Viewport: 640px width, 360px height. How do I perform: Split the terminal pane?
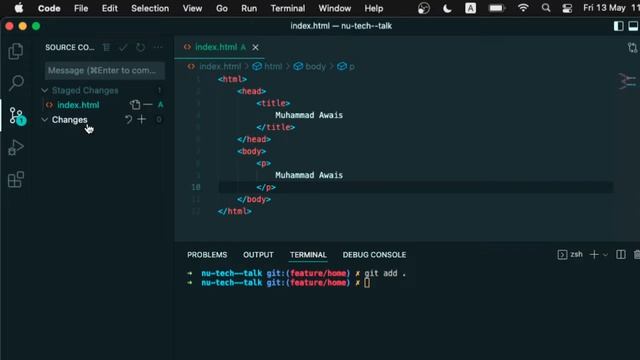(620, 255)
